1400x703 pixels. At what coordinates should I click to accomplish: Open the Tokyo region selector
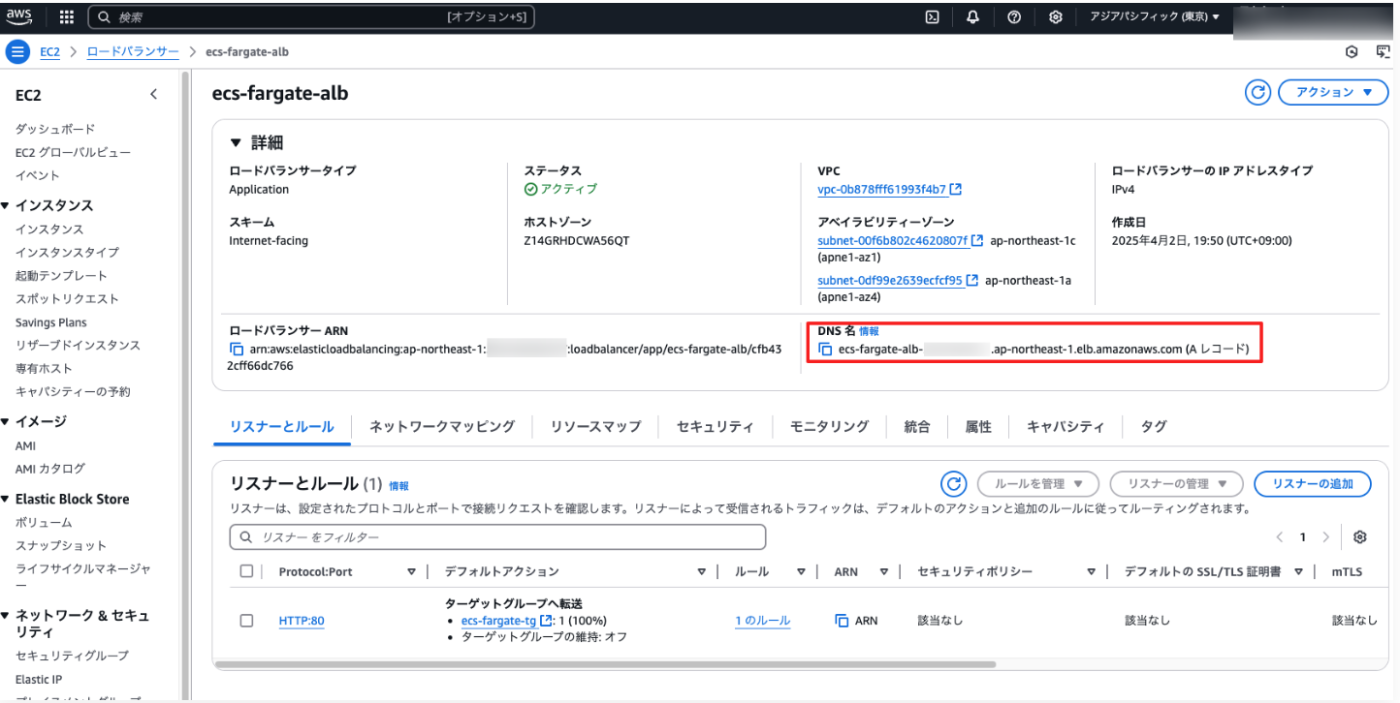pyautogui.click(x=1153, y=17)
